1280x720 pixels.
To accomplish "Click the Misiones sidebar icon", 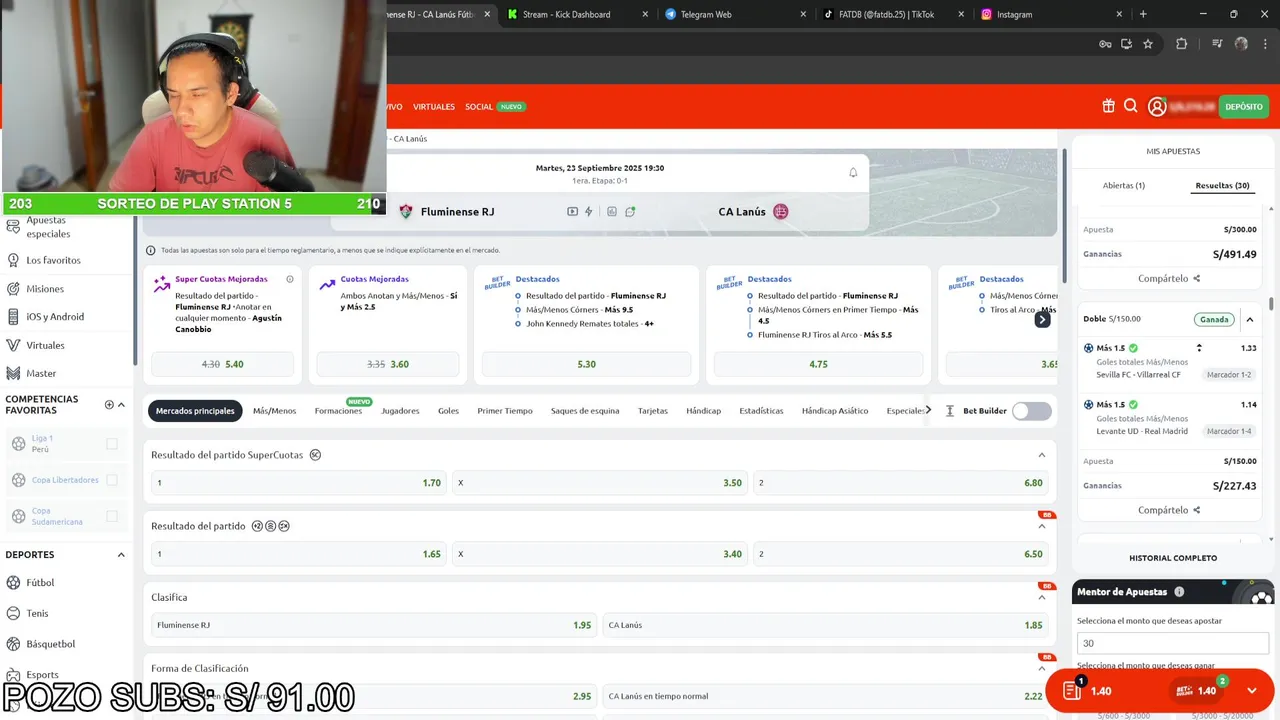I will tap(13, 288).
